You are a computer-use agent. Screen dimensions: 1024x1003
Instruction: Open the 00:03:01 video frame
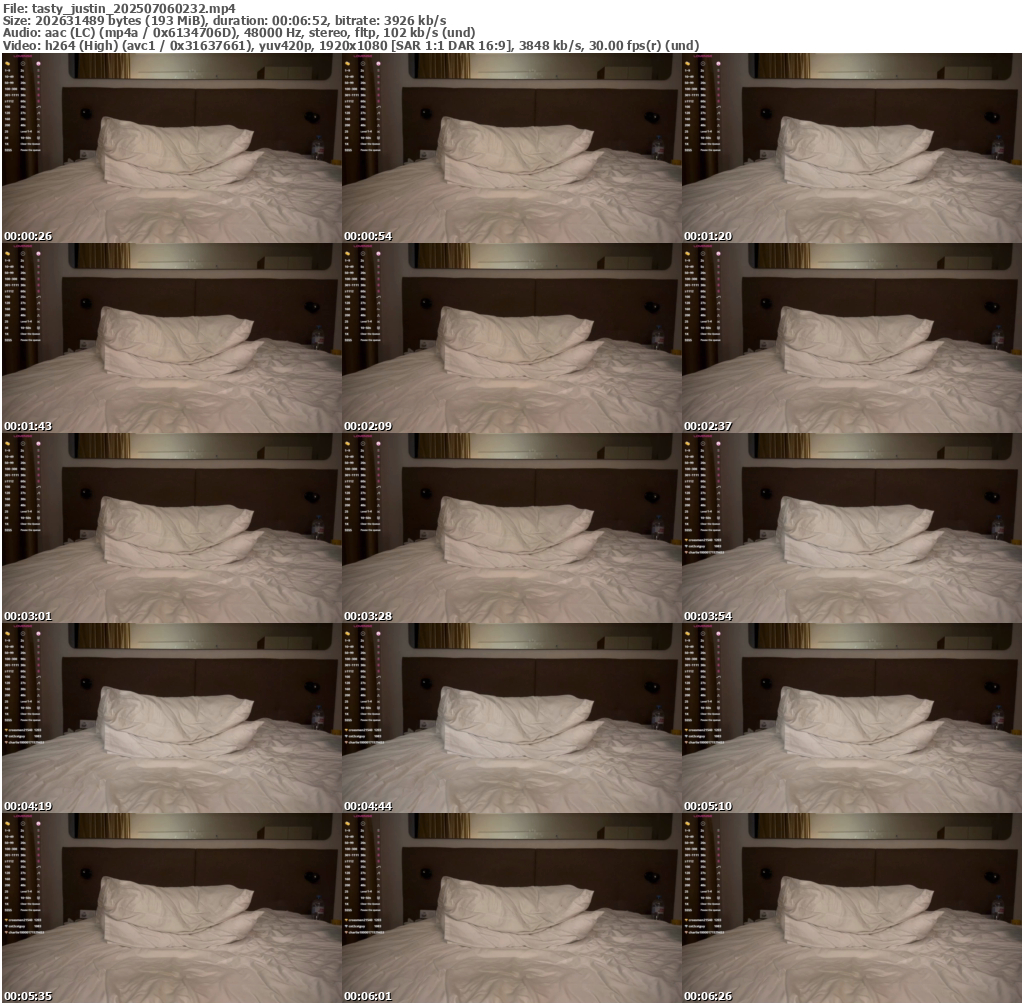172,528
